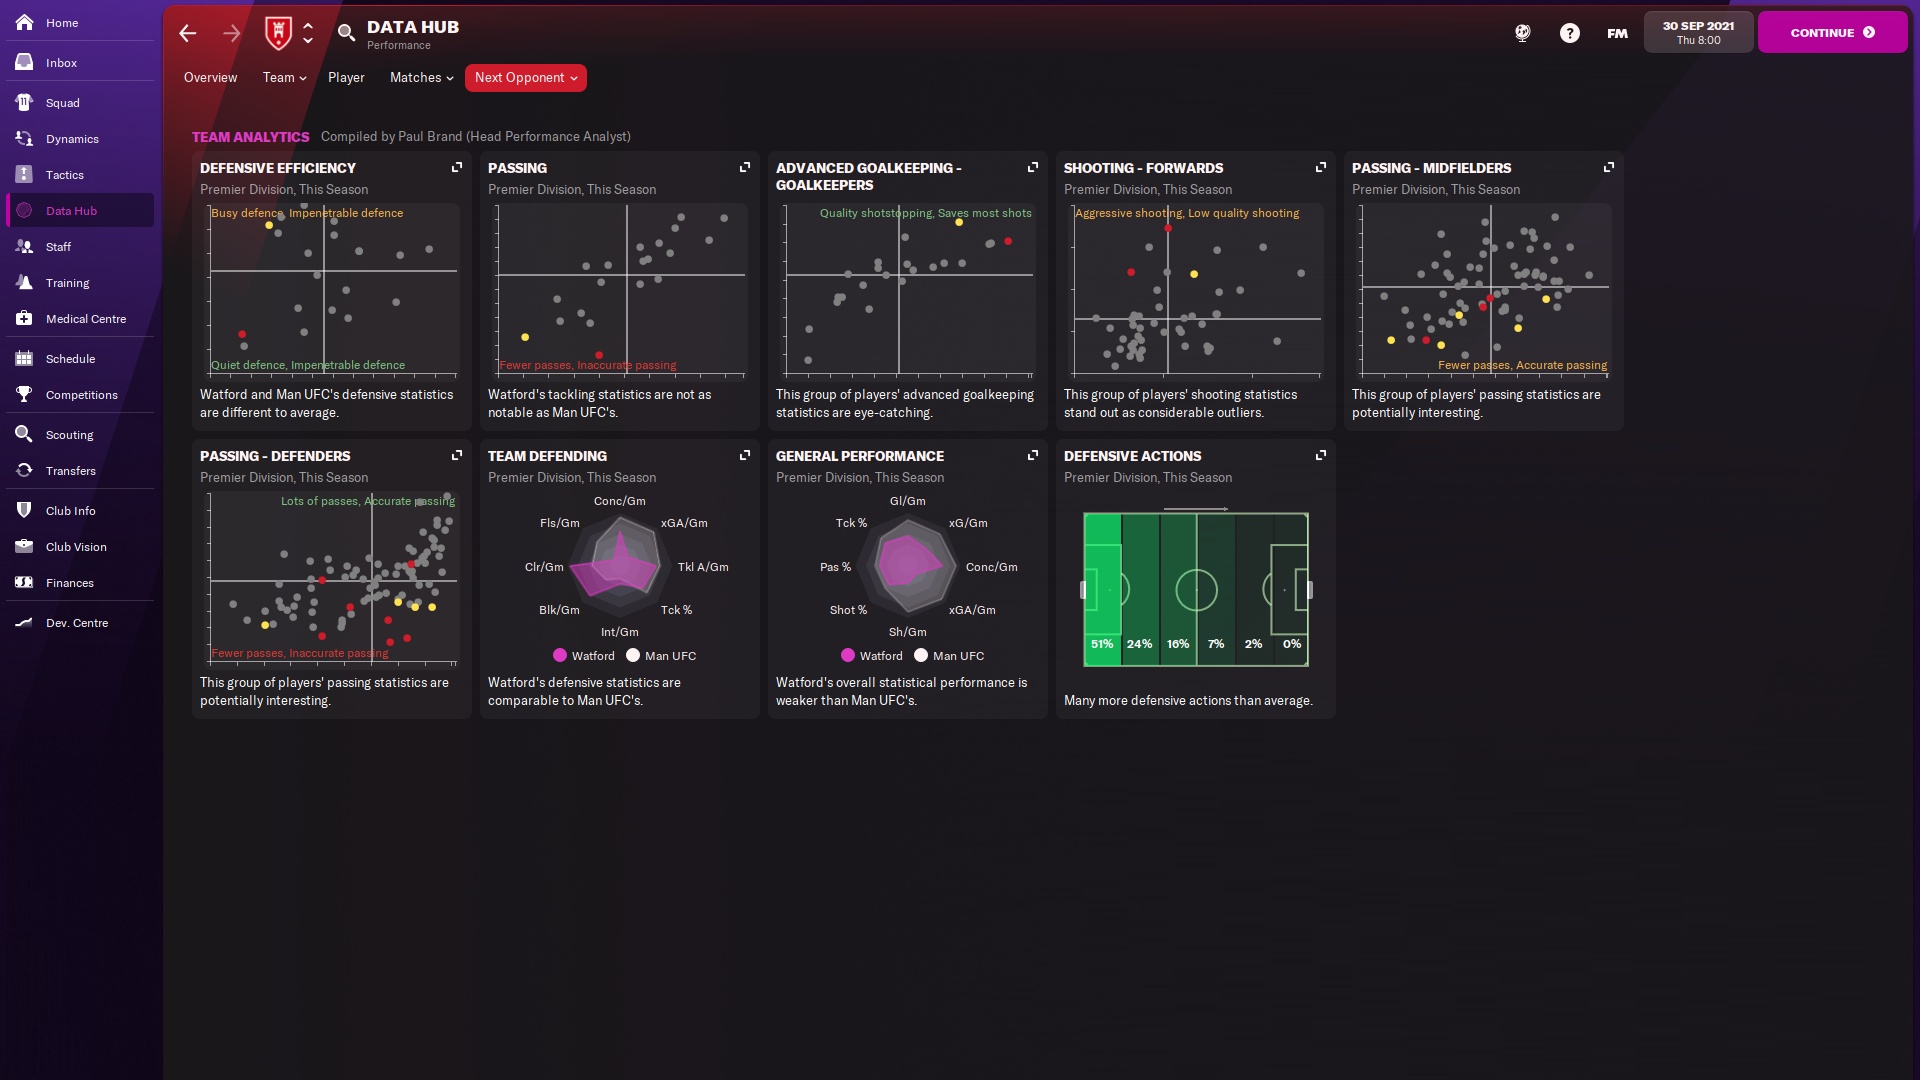Expand the Passing chart panel
1920x1080 pixels.
[x=745, y=167]
